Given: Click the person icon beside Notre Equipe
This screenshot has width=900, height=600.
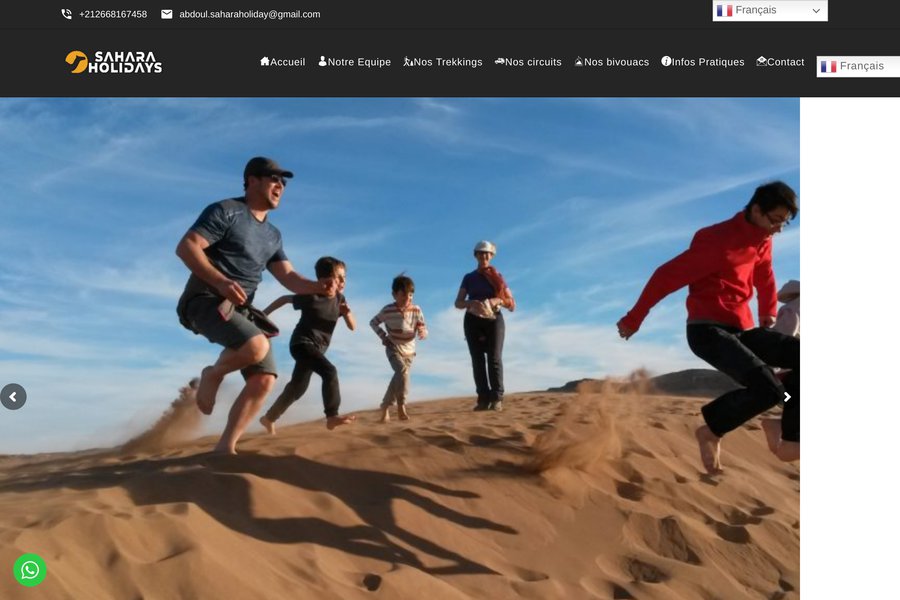Looking at the screenshot, I should tap(323, 61).
